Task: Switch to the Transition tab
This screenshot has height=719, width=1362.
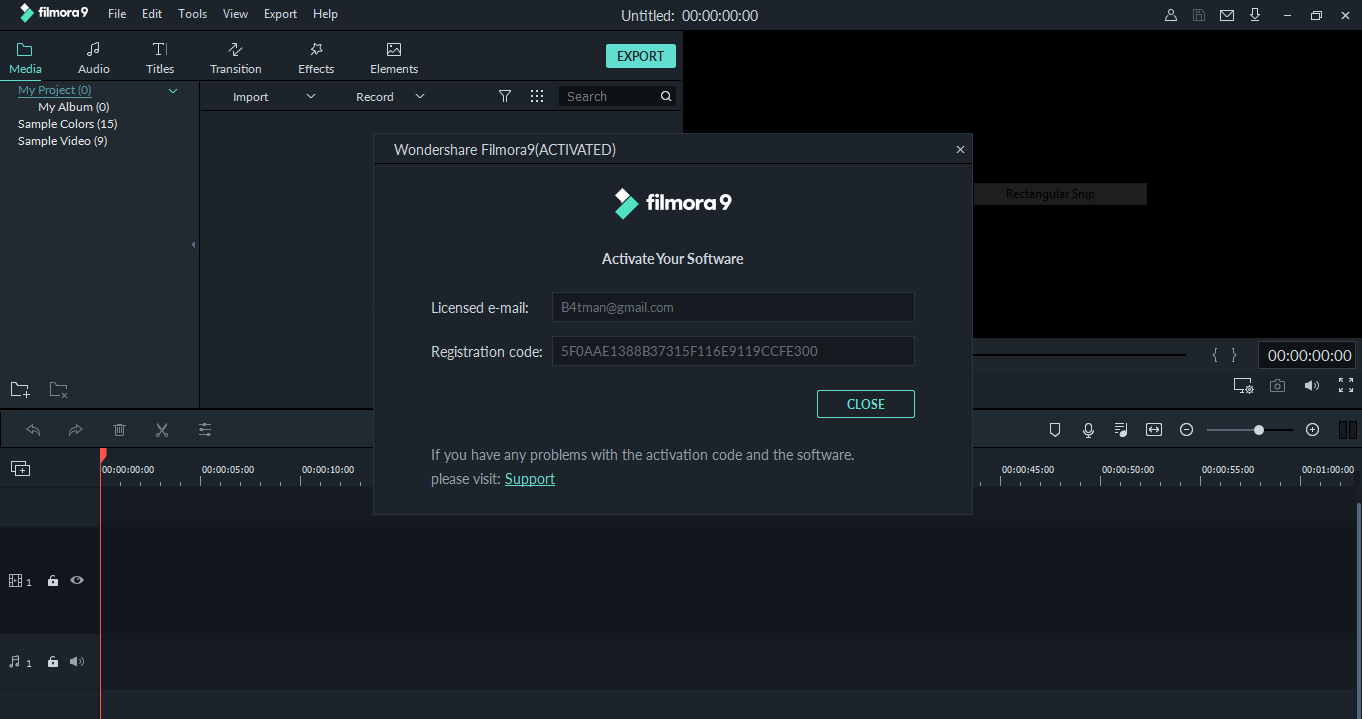Action: [236, 58]
